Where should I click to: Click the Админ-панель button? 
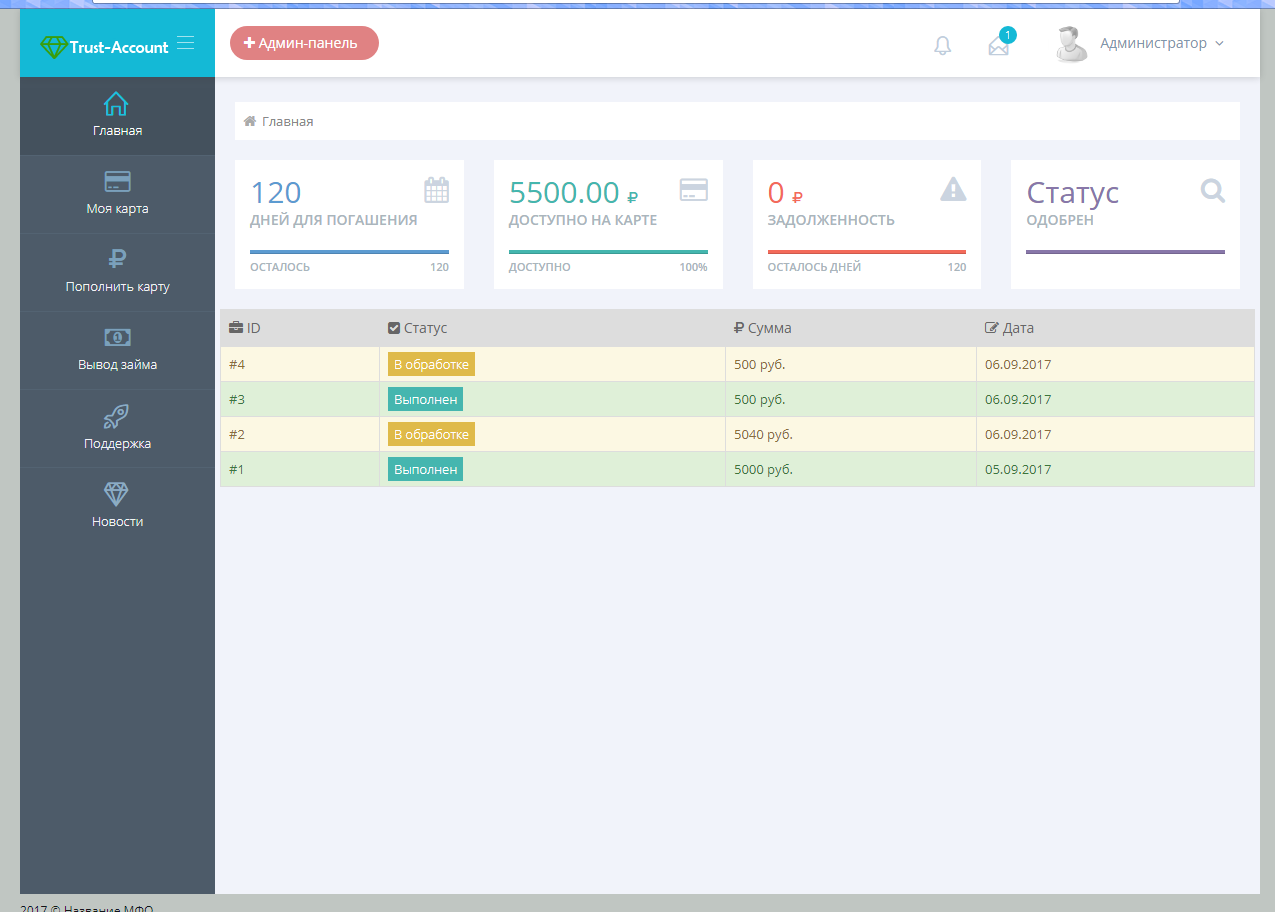[304, 43]
